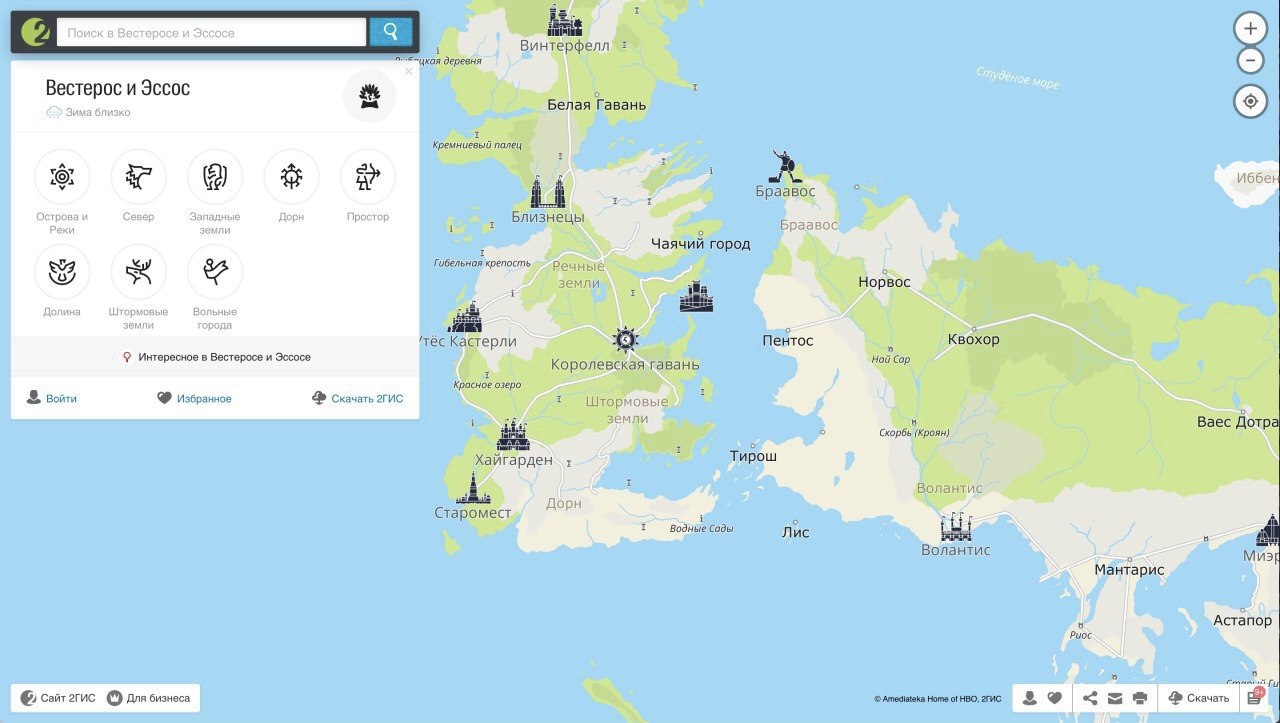Click the Утёс Кастерли castle marker
1280x723 pixels.
(x=465, y=318)
